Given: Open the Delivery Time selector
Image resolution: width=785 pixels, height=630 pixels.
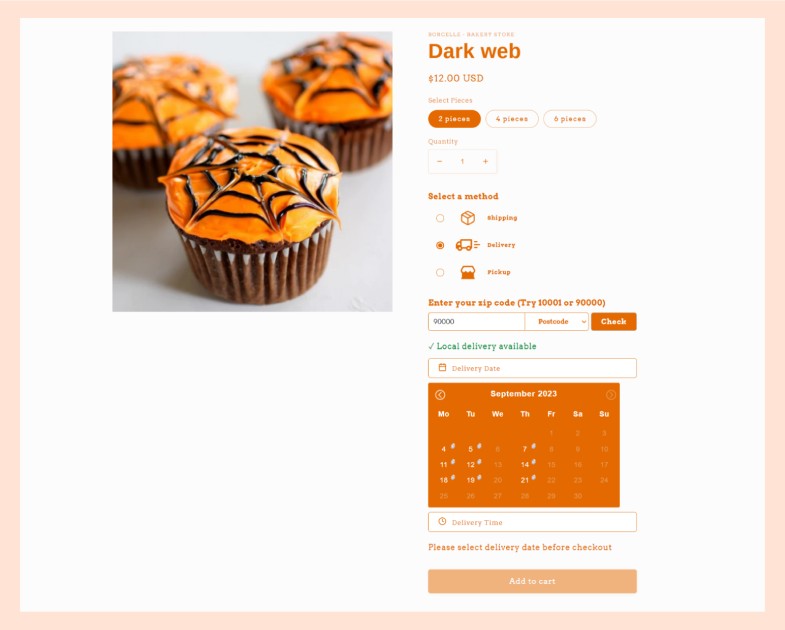Looking at the screenshot, I should [x=532, y=522].
